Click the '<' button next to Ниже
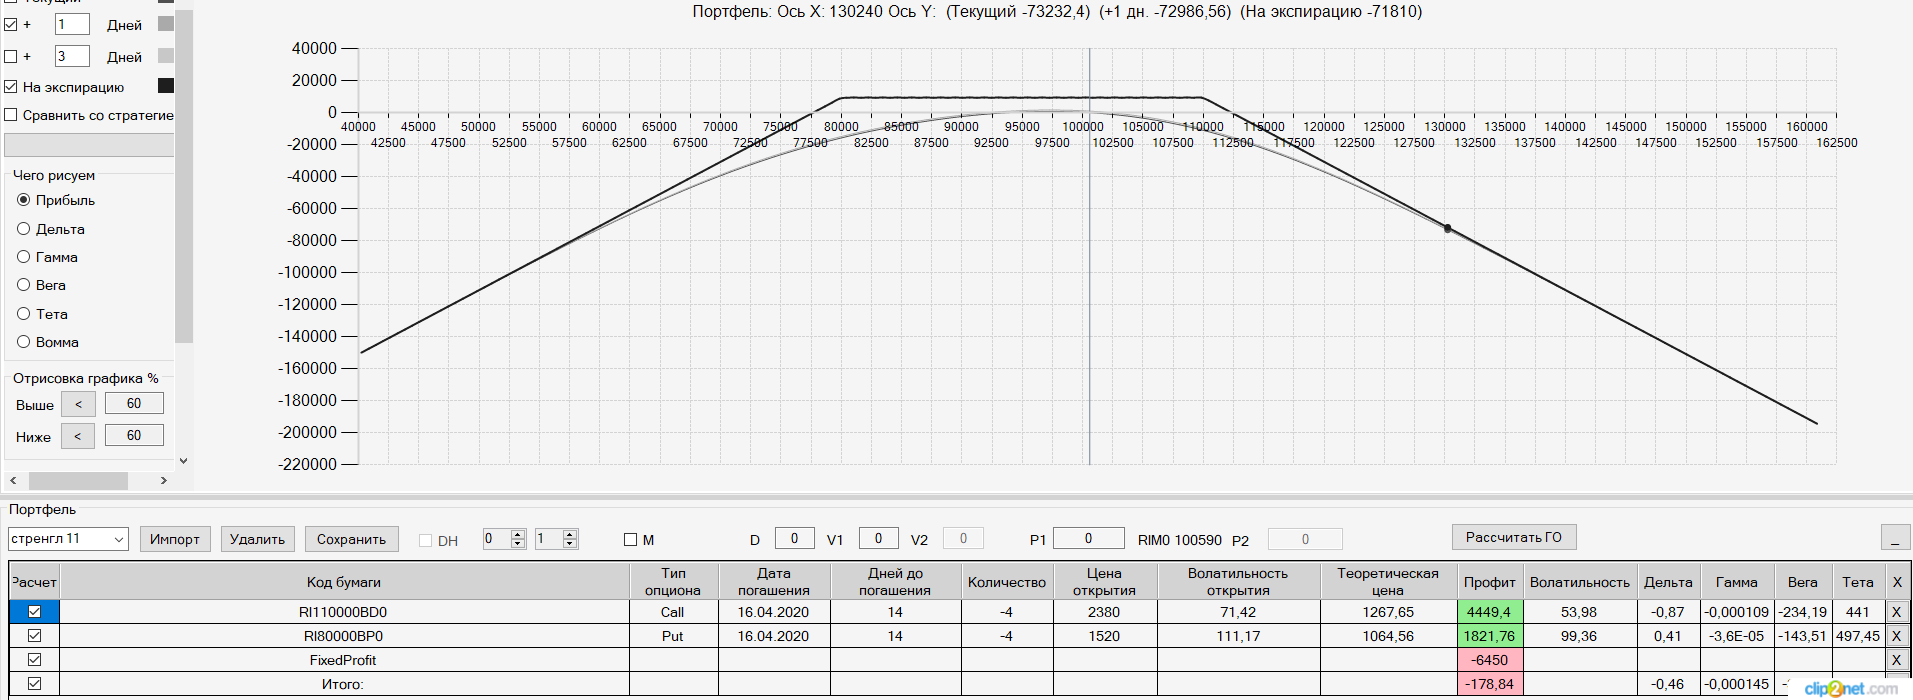1913x700 pixels. (78, 436)
